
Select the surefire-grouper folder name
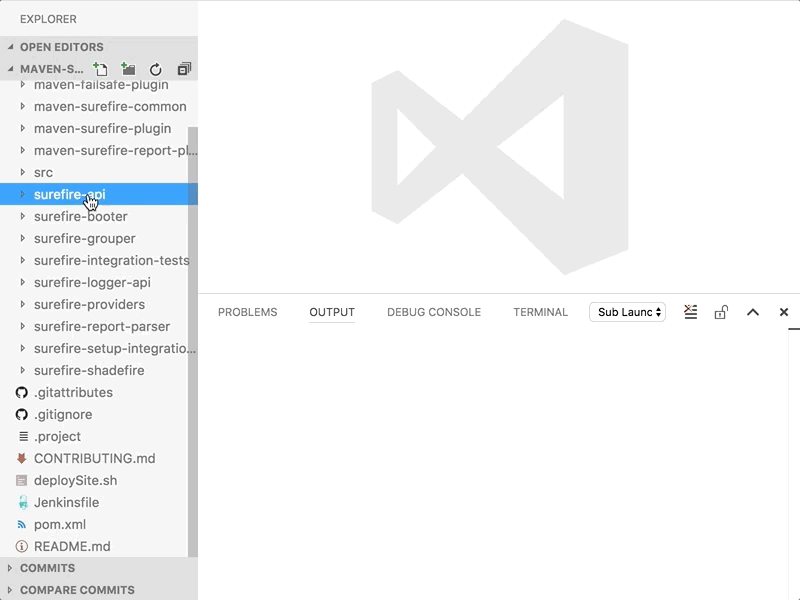pyautogui.click(x=85, y=238)
